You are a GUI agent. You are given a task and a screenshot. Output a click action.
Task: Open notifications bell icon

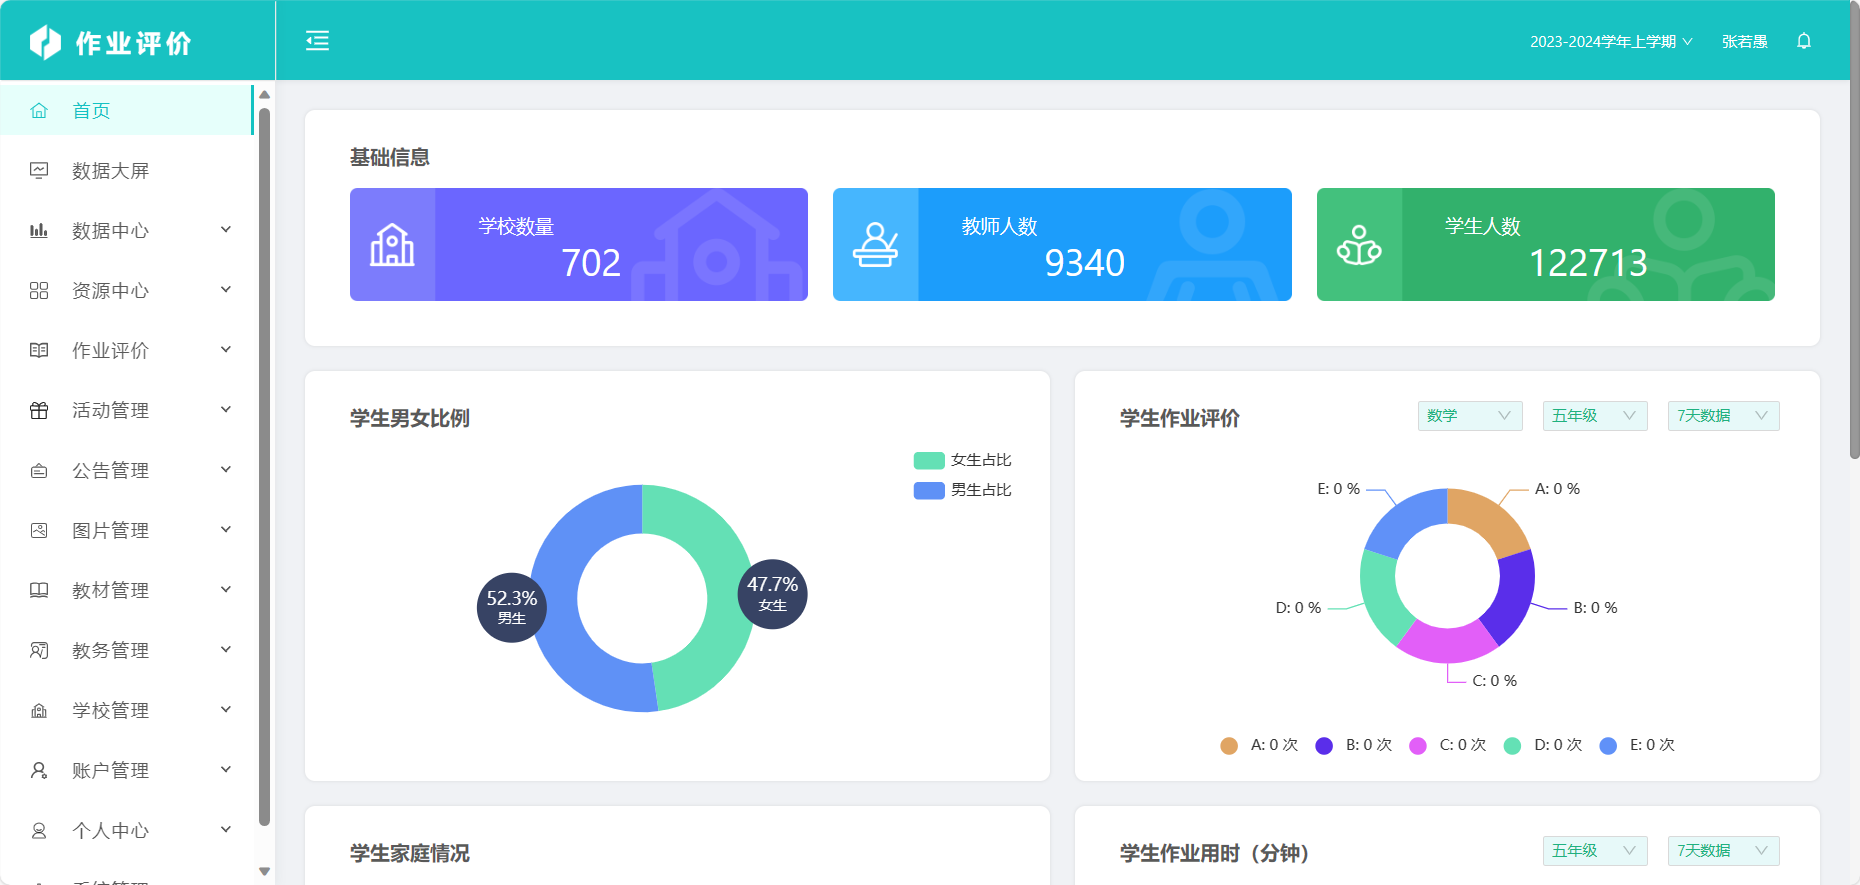pyautogui.click(x=1804, y=41)
